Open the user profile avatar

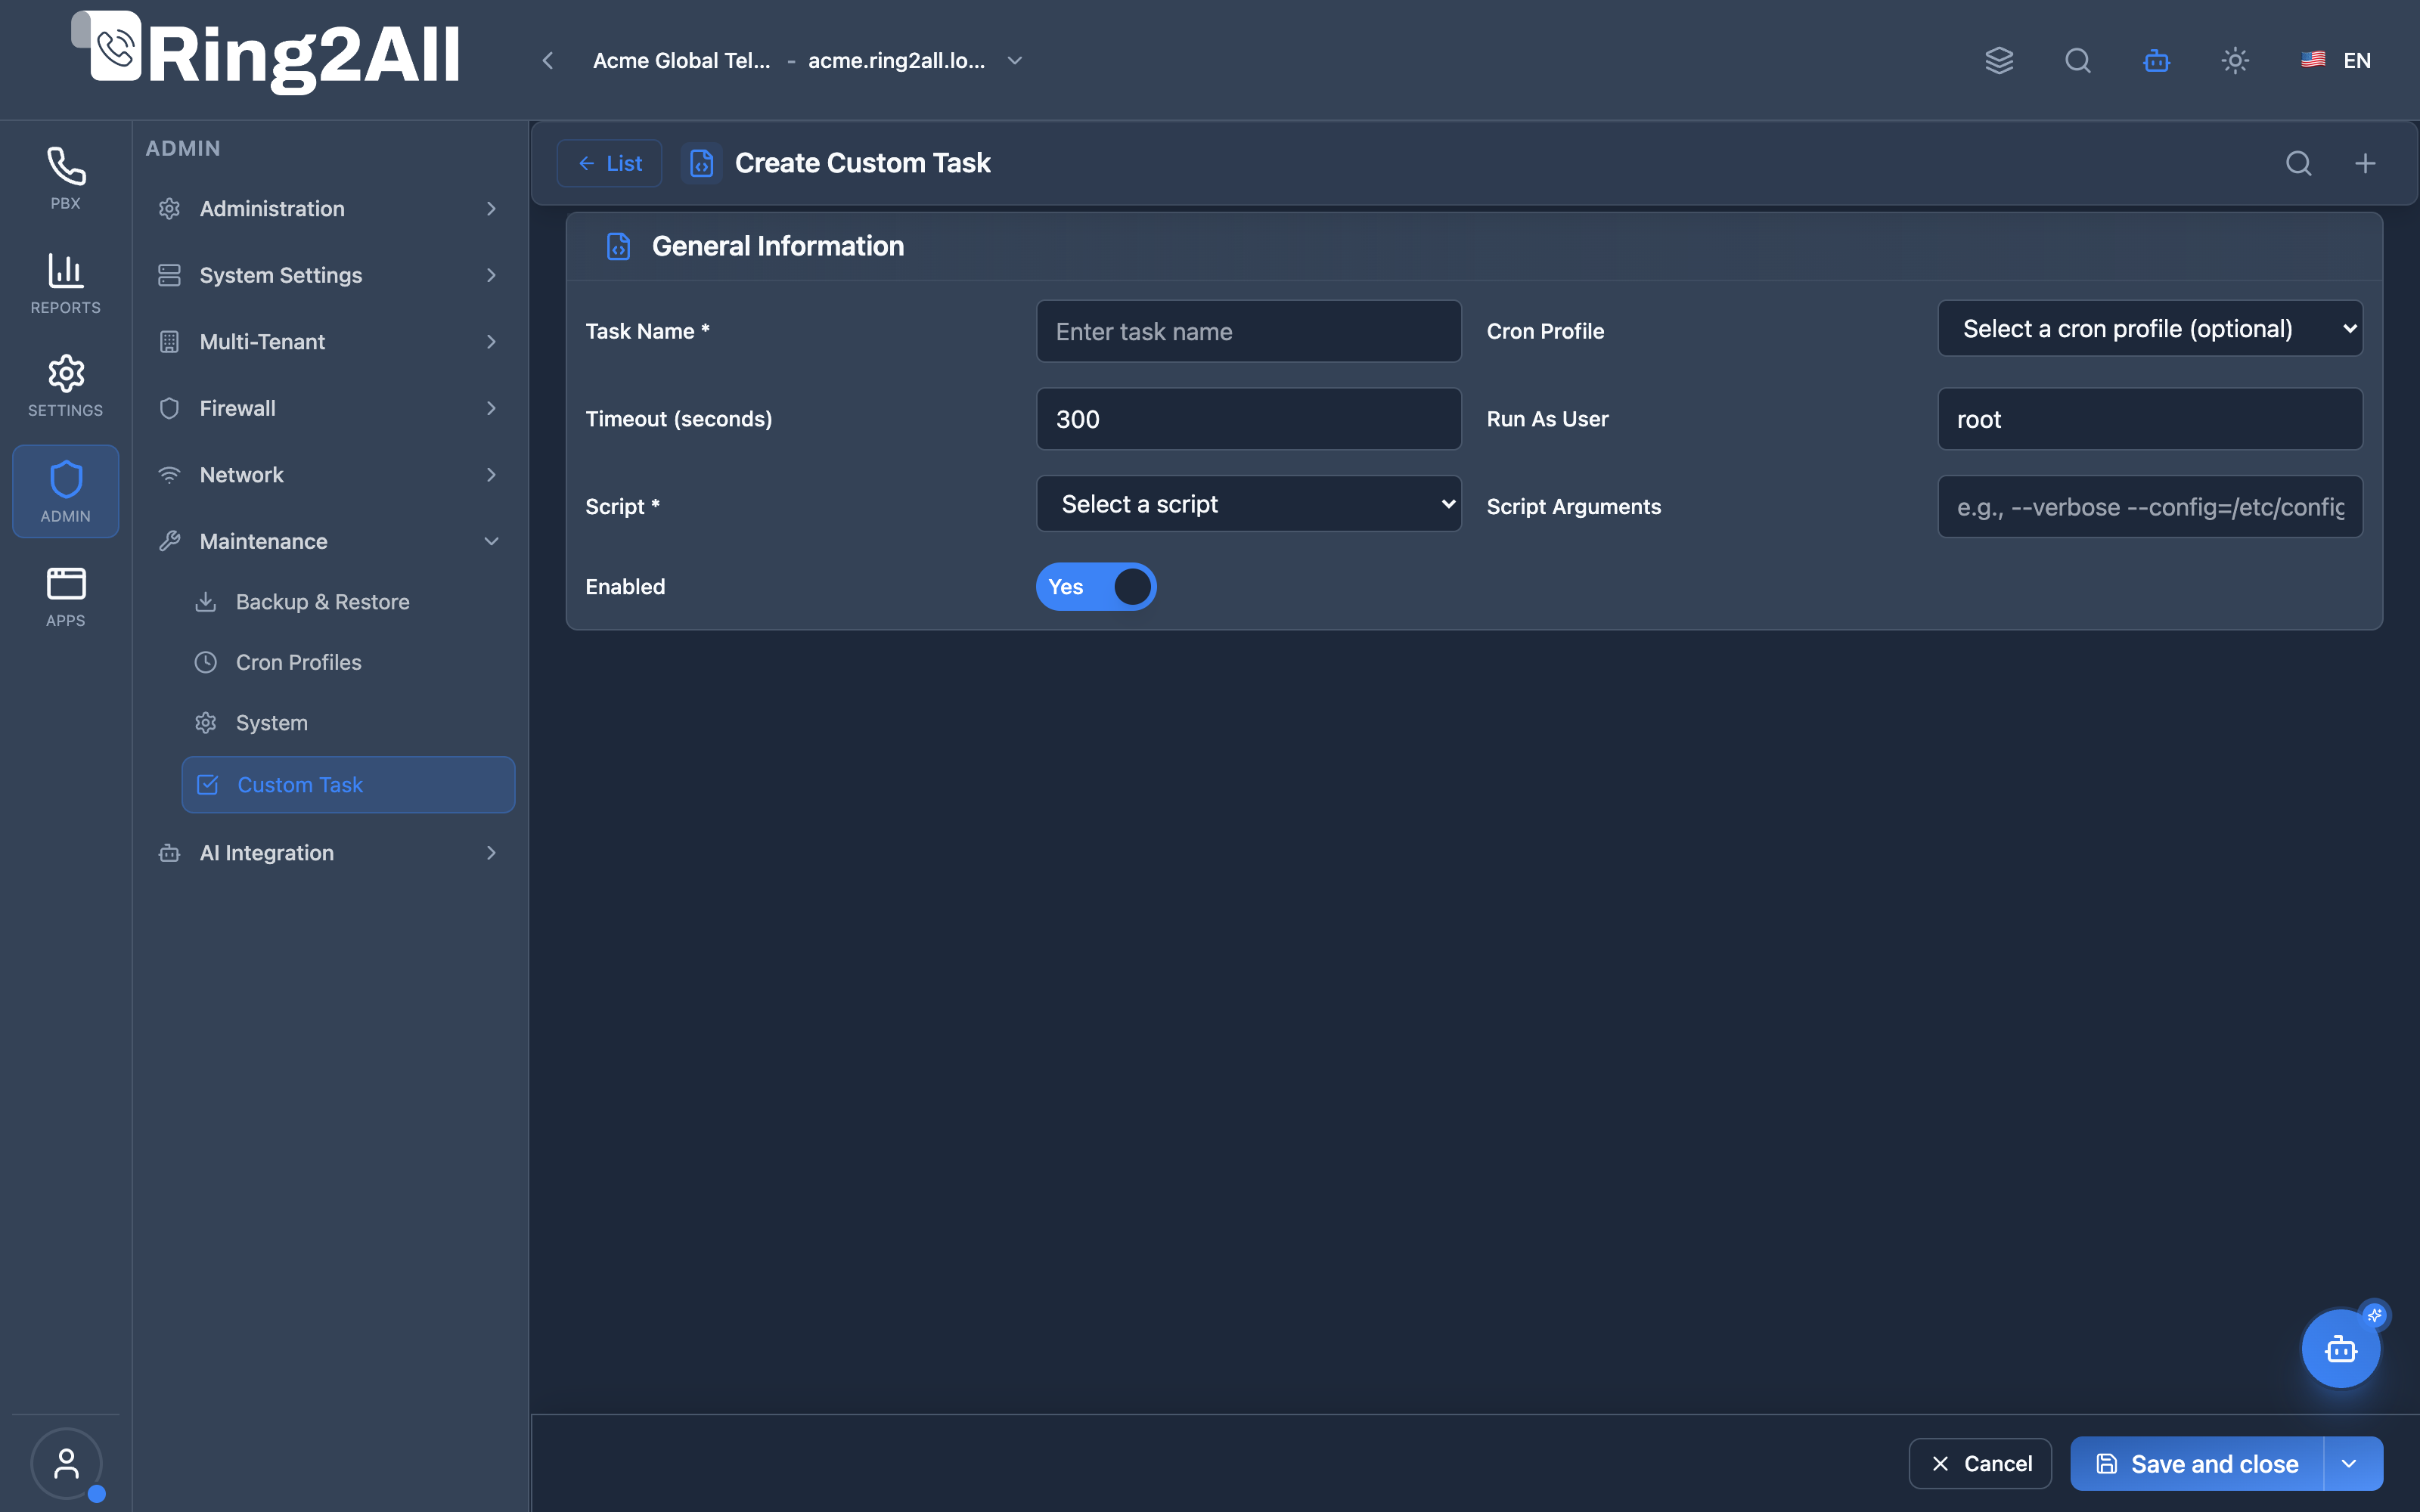pyautogui.click(x=66, y=1463)
